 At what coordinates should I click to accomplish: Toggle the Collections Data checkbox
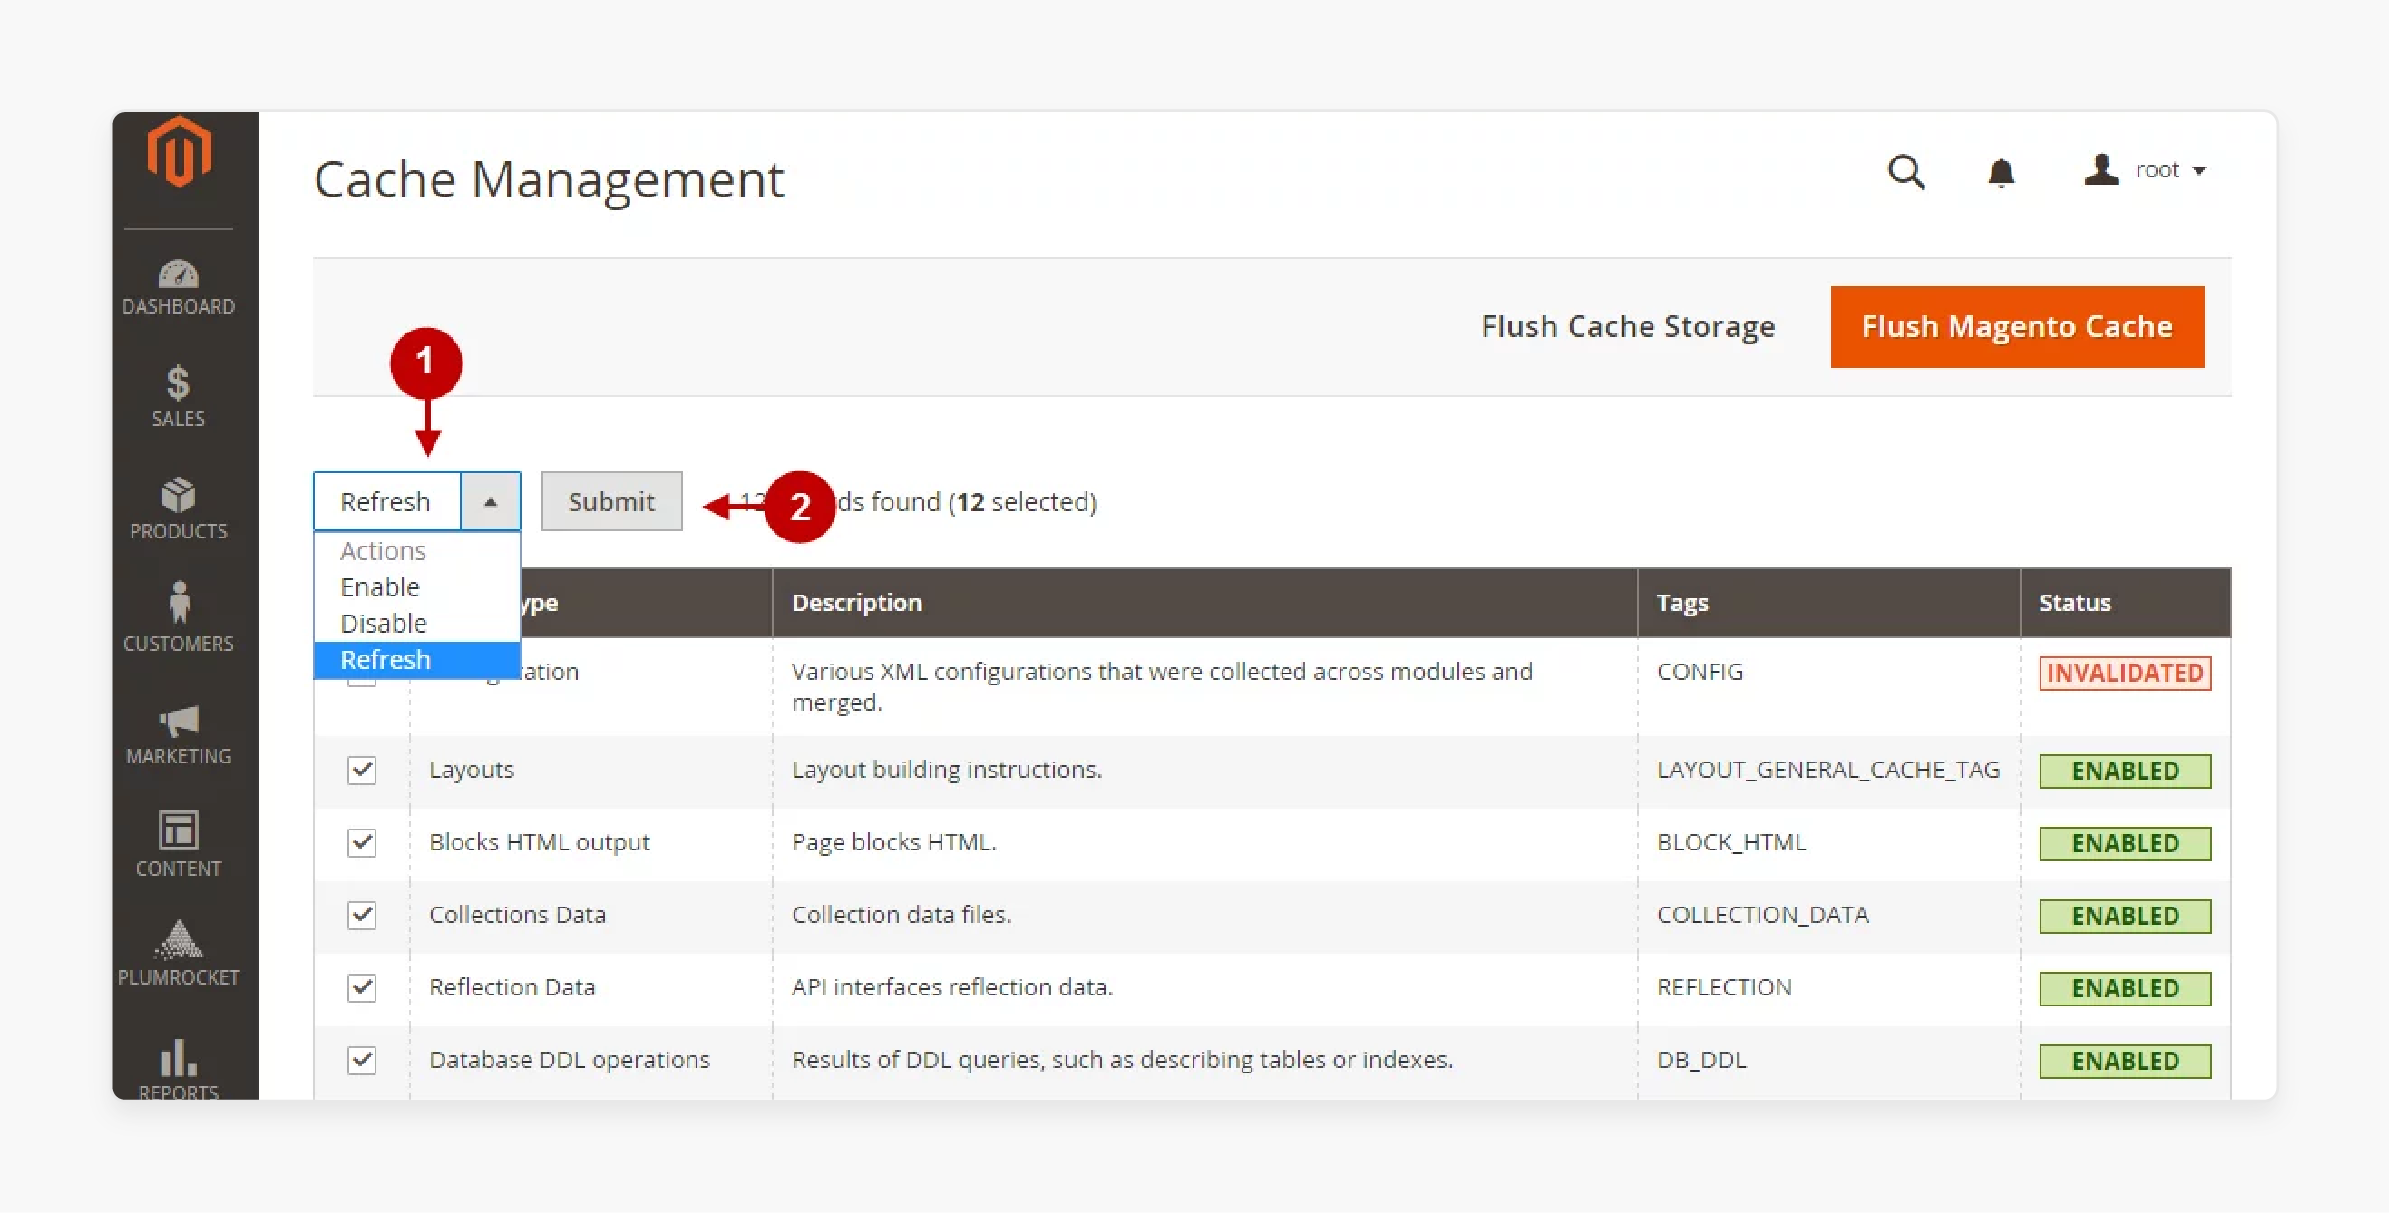[362, 915]
